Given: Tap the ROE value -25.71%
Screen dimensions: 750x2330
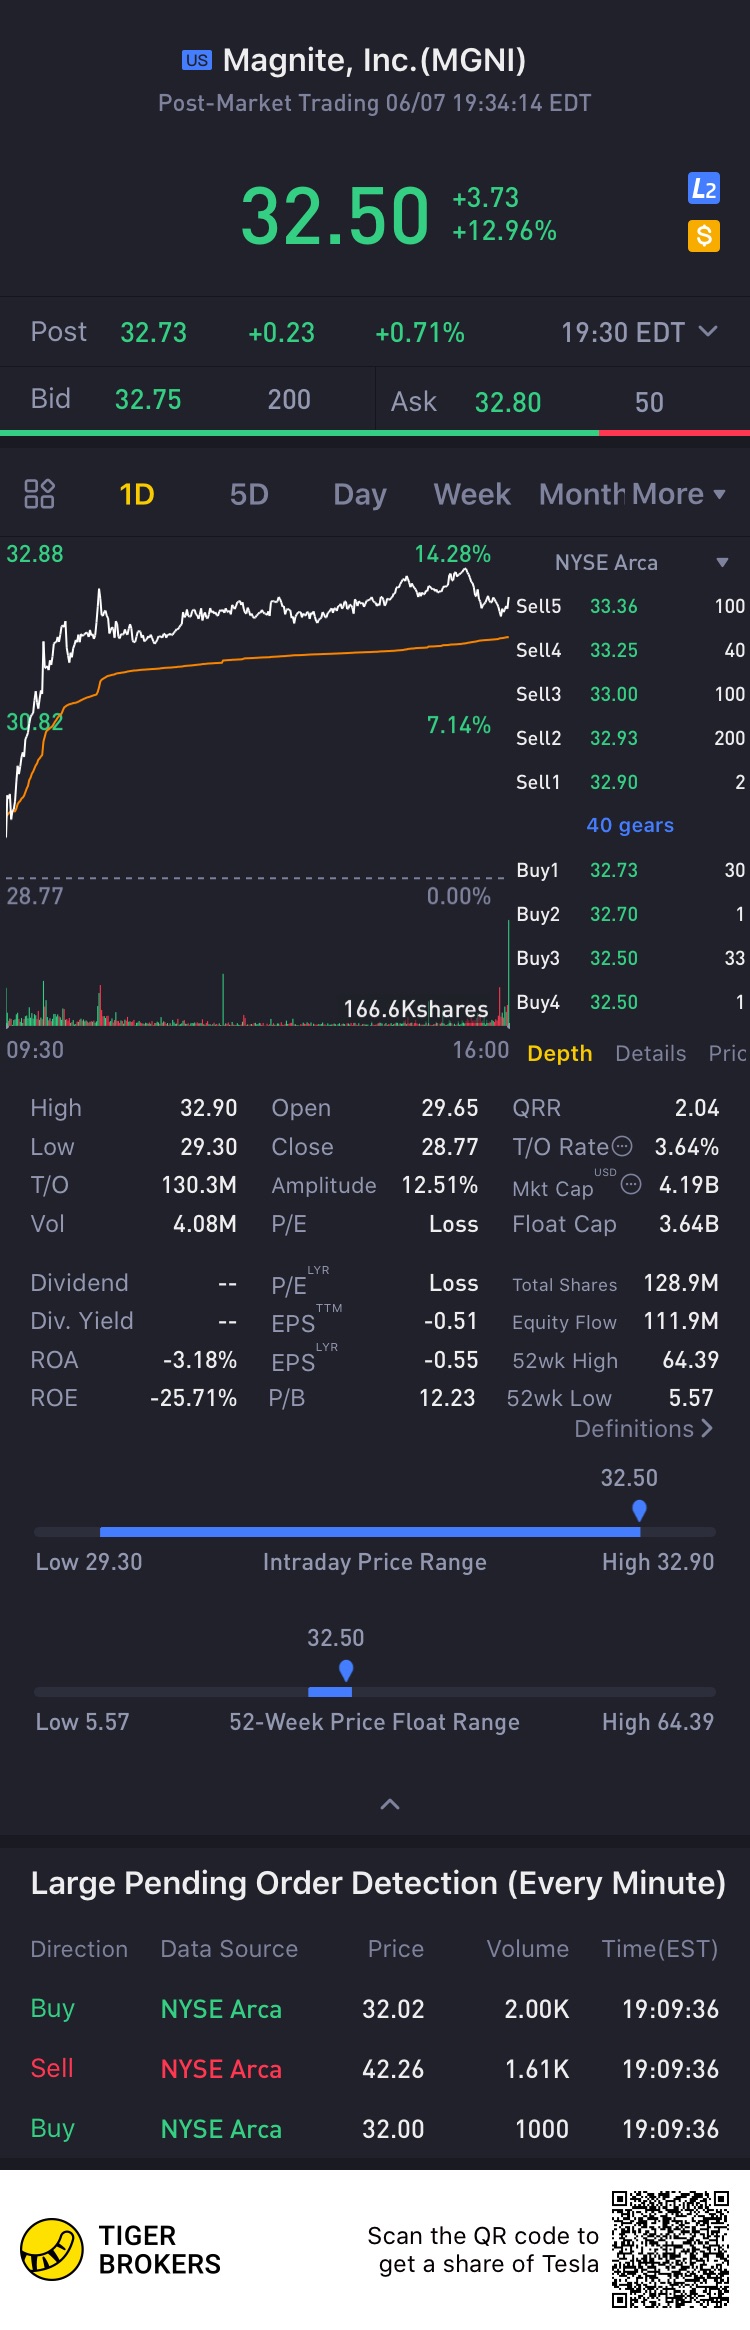Looking at the screenshot, I should pyautogui.click(x=193, y=1398).
